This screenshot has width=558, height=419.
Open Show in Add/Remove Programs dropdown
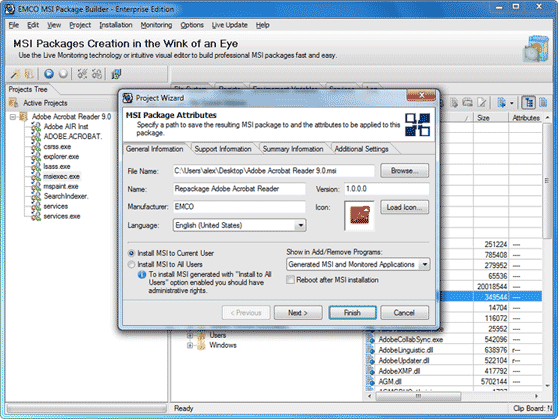pyautogui.click(x=425, y=265)
